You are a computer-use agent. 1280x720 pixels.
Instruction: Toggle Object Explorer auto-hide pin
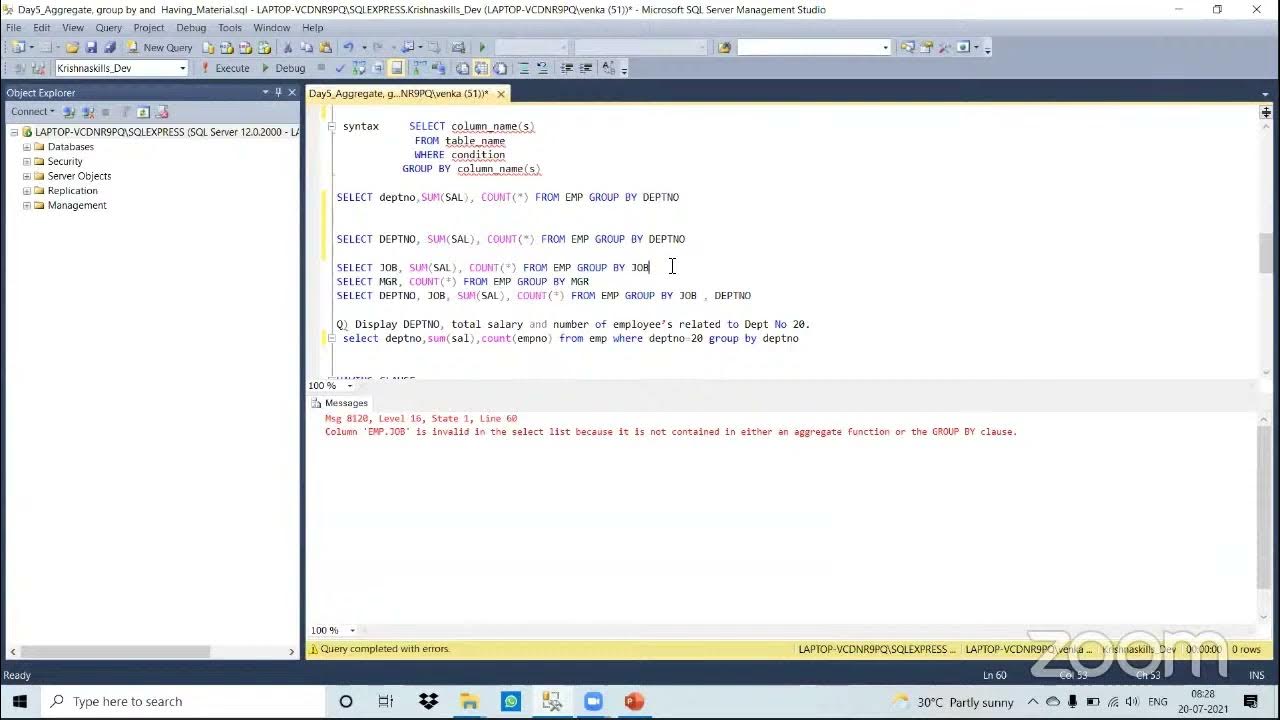pos(279,92)
